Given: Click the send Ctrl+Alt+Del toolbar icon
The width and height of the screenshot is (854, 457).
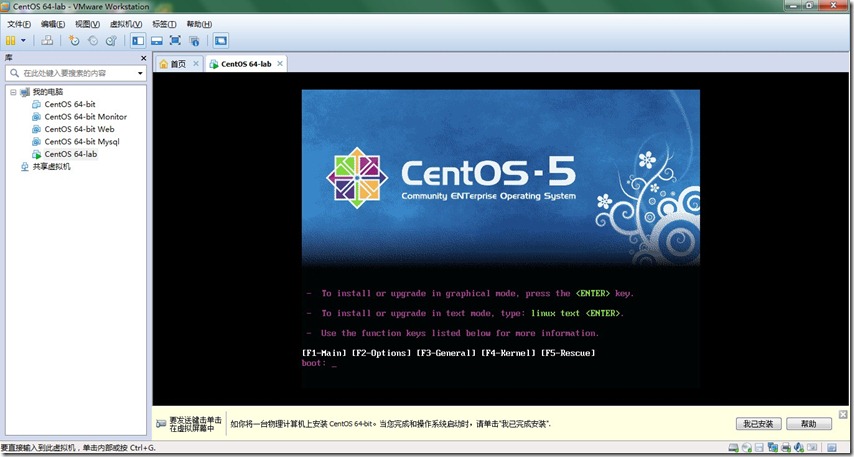Looking at the screenshot, I should click(47, 40).
